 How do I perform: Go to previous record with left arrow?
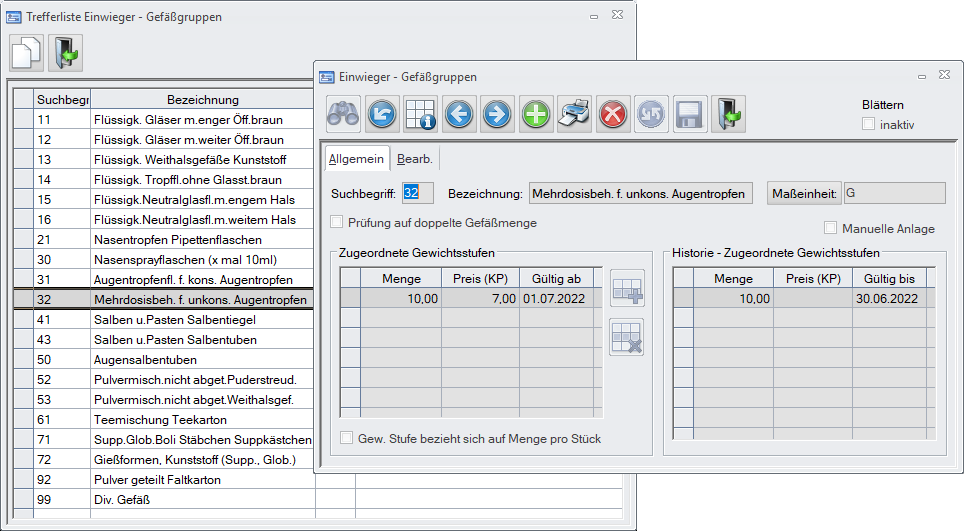click(458, 115)
